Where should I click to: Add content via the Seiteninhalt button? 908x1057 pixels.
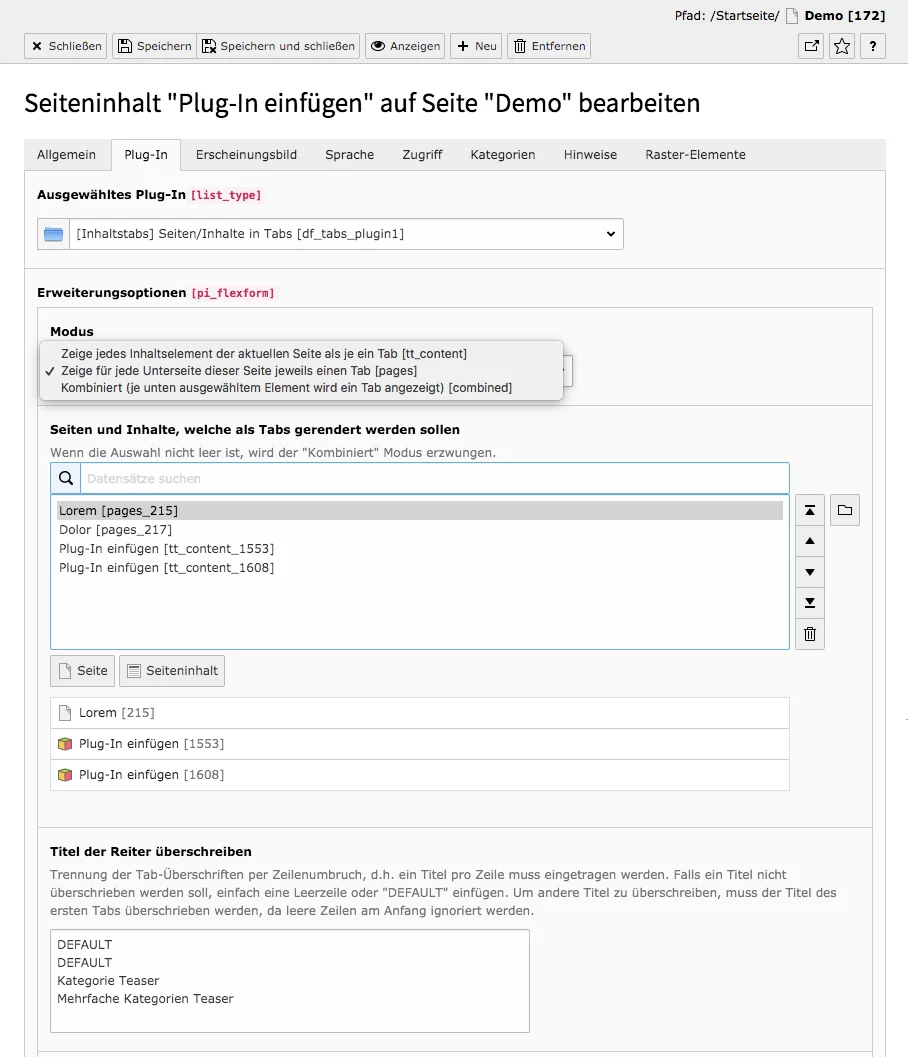172,671
